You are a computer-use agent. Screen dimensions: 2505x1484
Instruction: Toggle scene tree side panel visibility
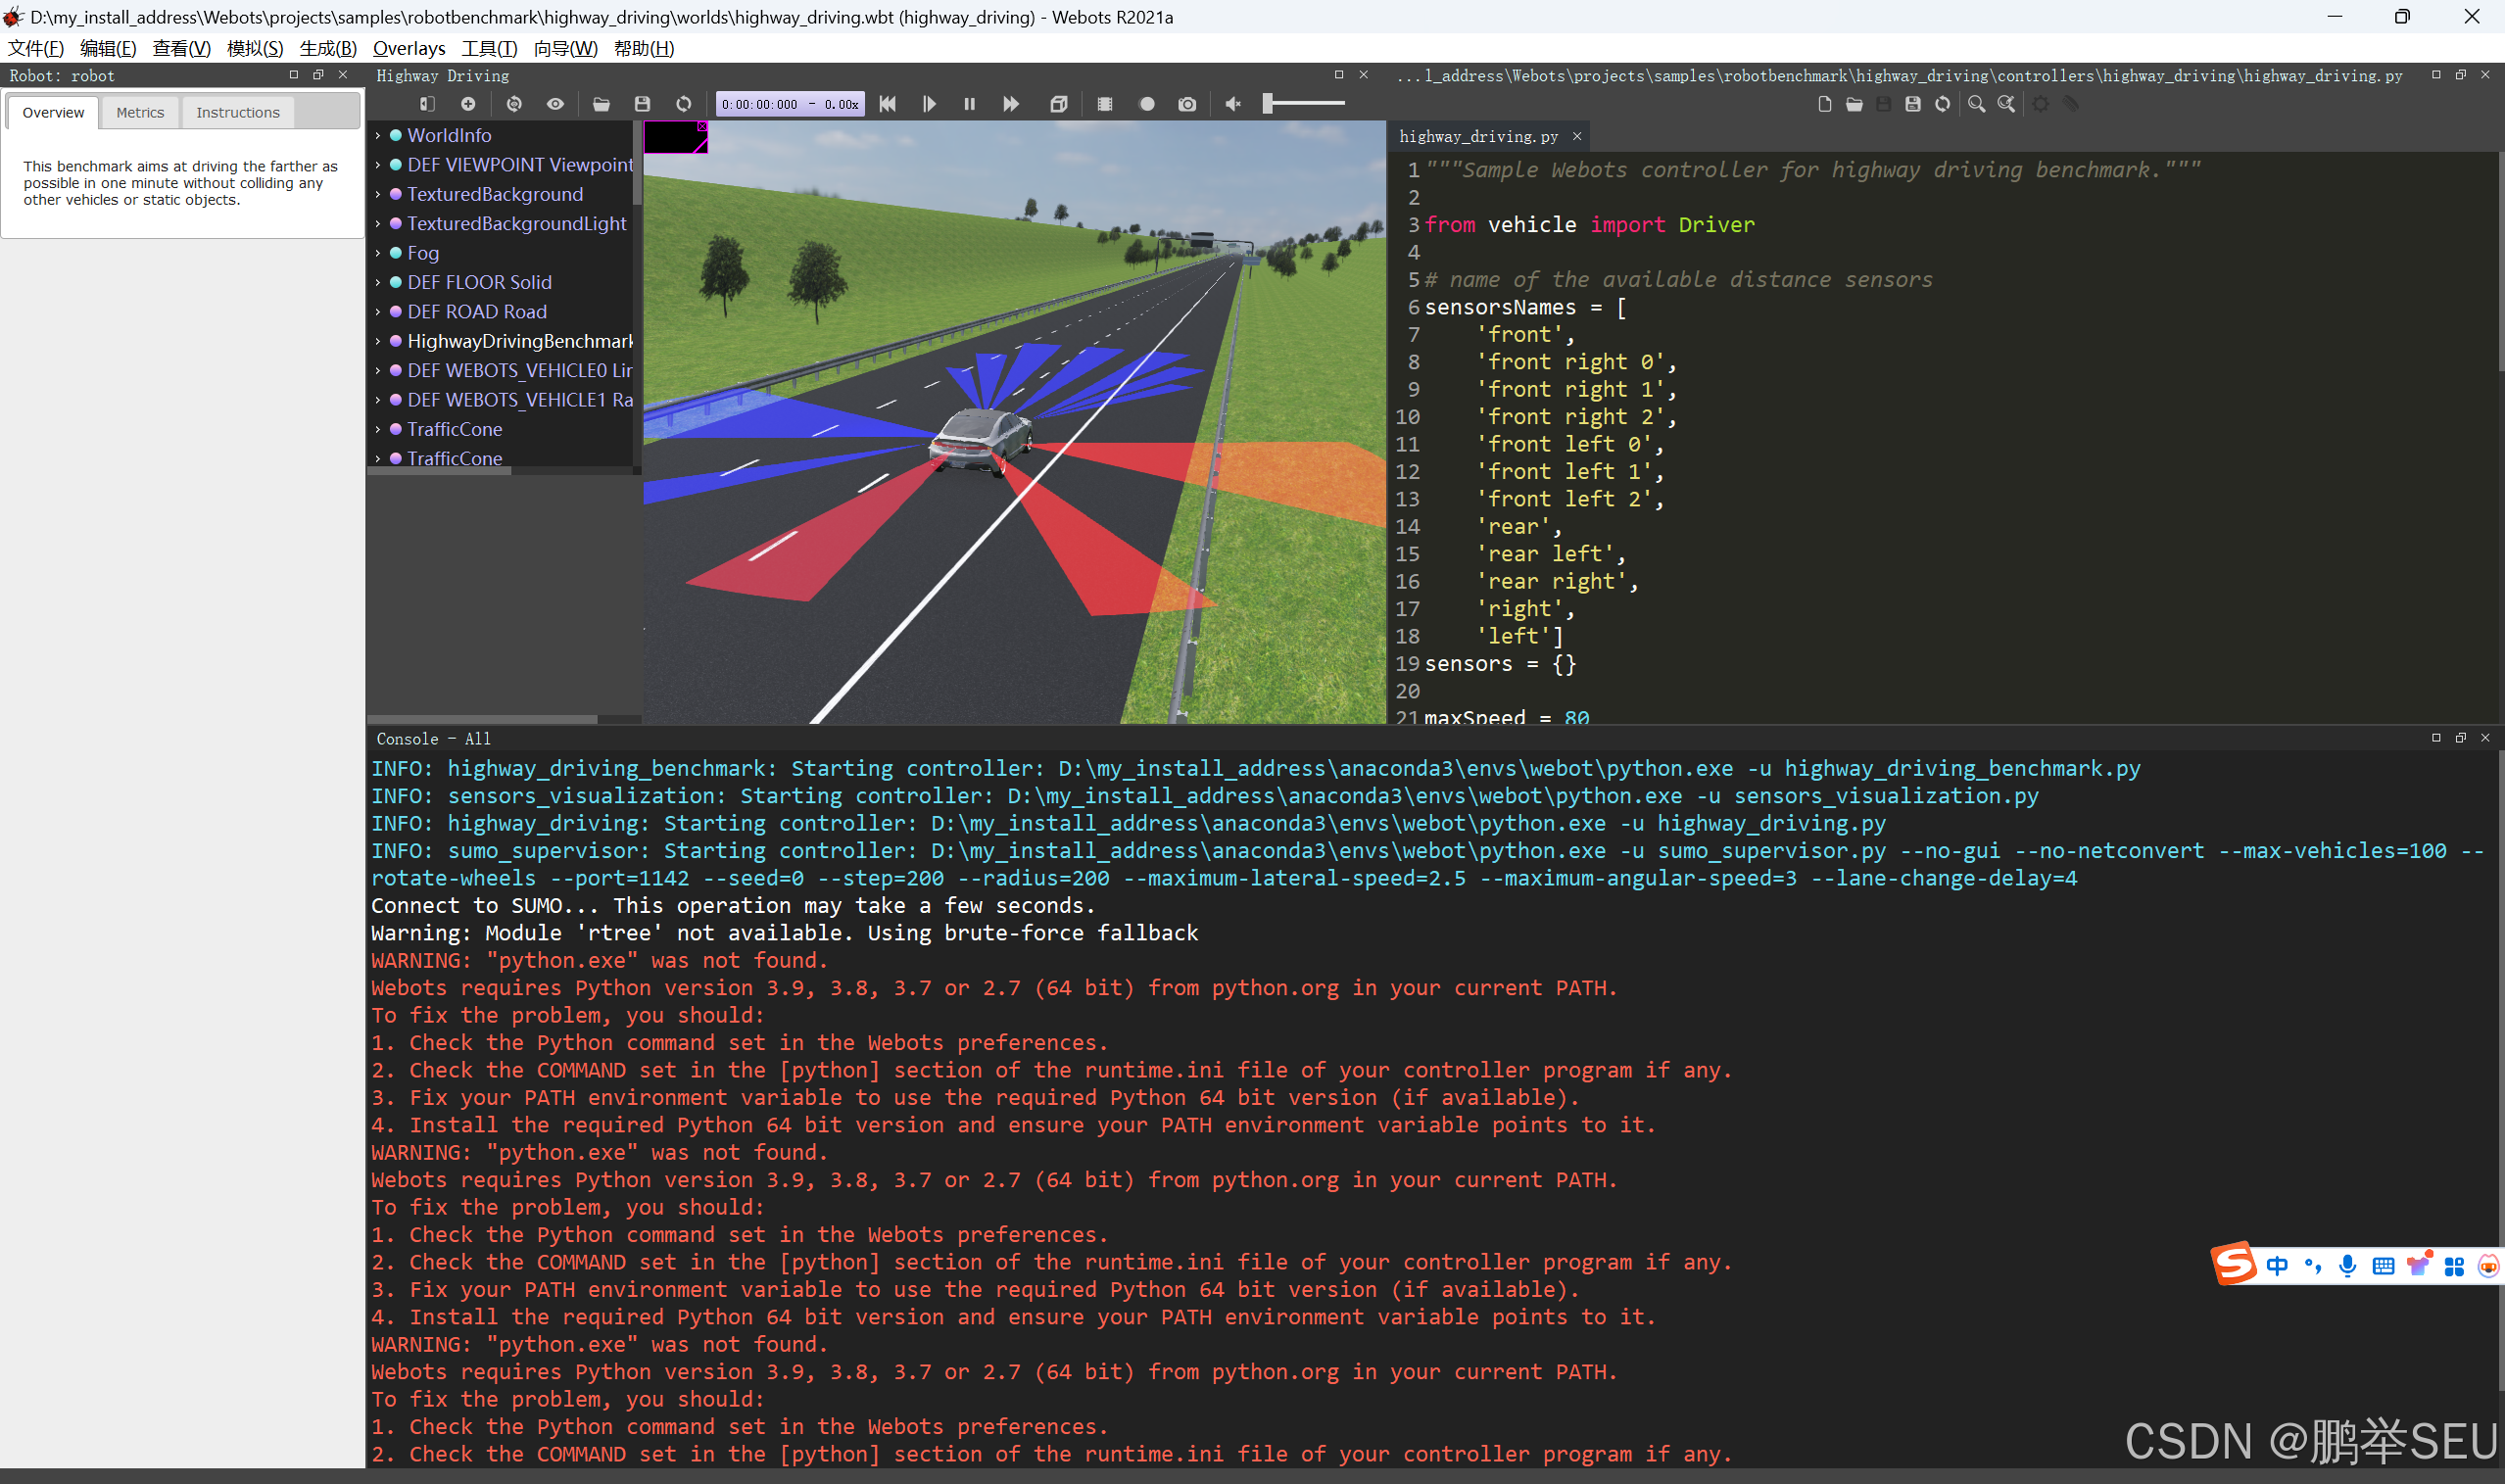pos(427,104)
